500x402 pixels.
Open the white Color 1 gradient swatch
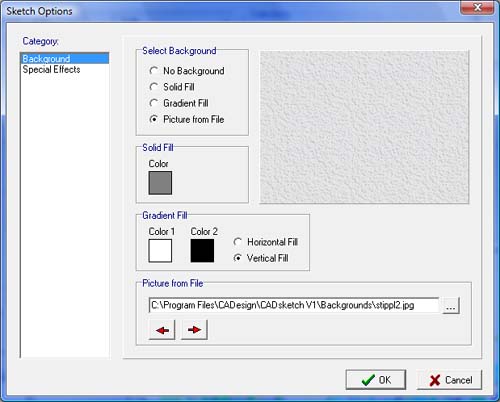click(160, 251)
